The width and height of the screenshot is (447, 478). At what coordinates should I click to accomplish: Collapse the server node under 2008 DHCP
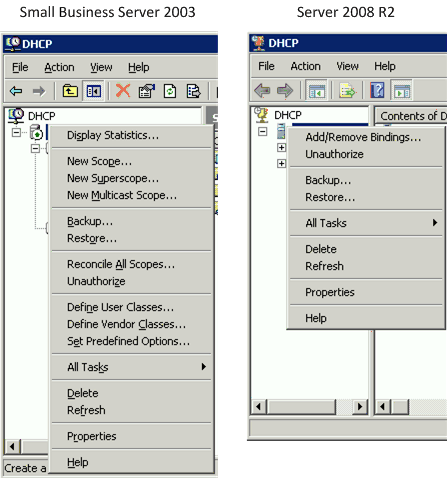pyautogui.click(x=263, y=131)
